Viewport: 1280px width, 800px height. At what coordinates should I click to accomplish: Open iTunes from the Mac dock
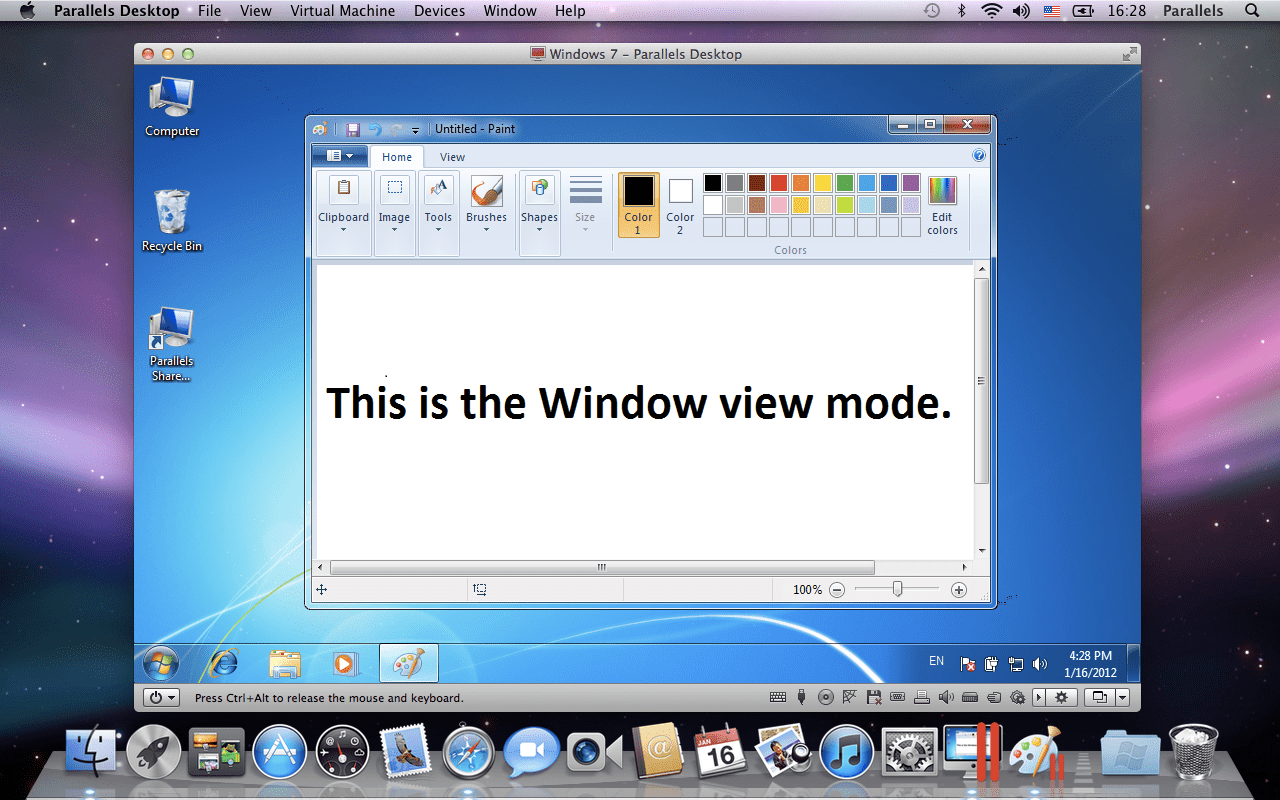(x=846, y=751)
